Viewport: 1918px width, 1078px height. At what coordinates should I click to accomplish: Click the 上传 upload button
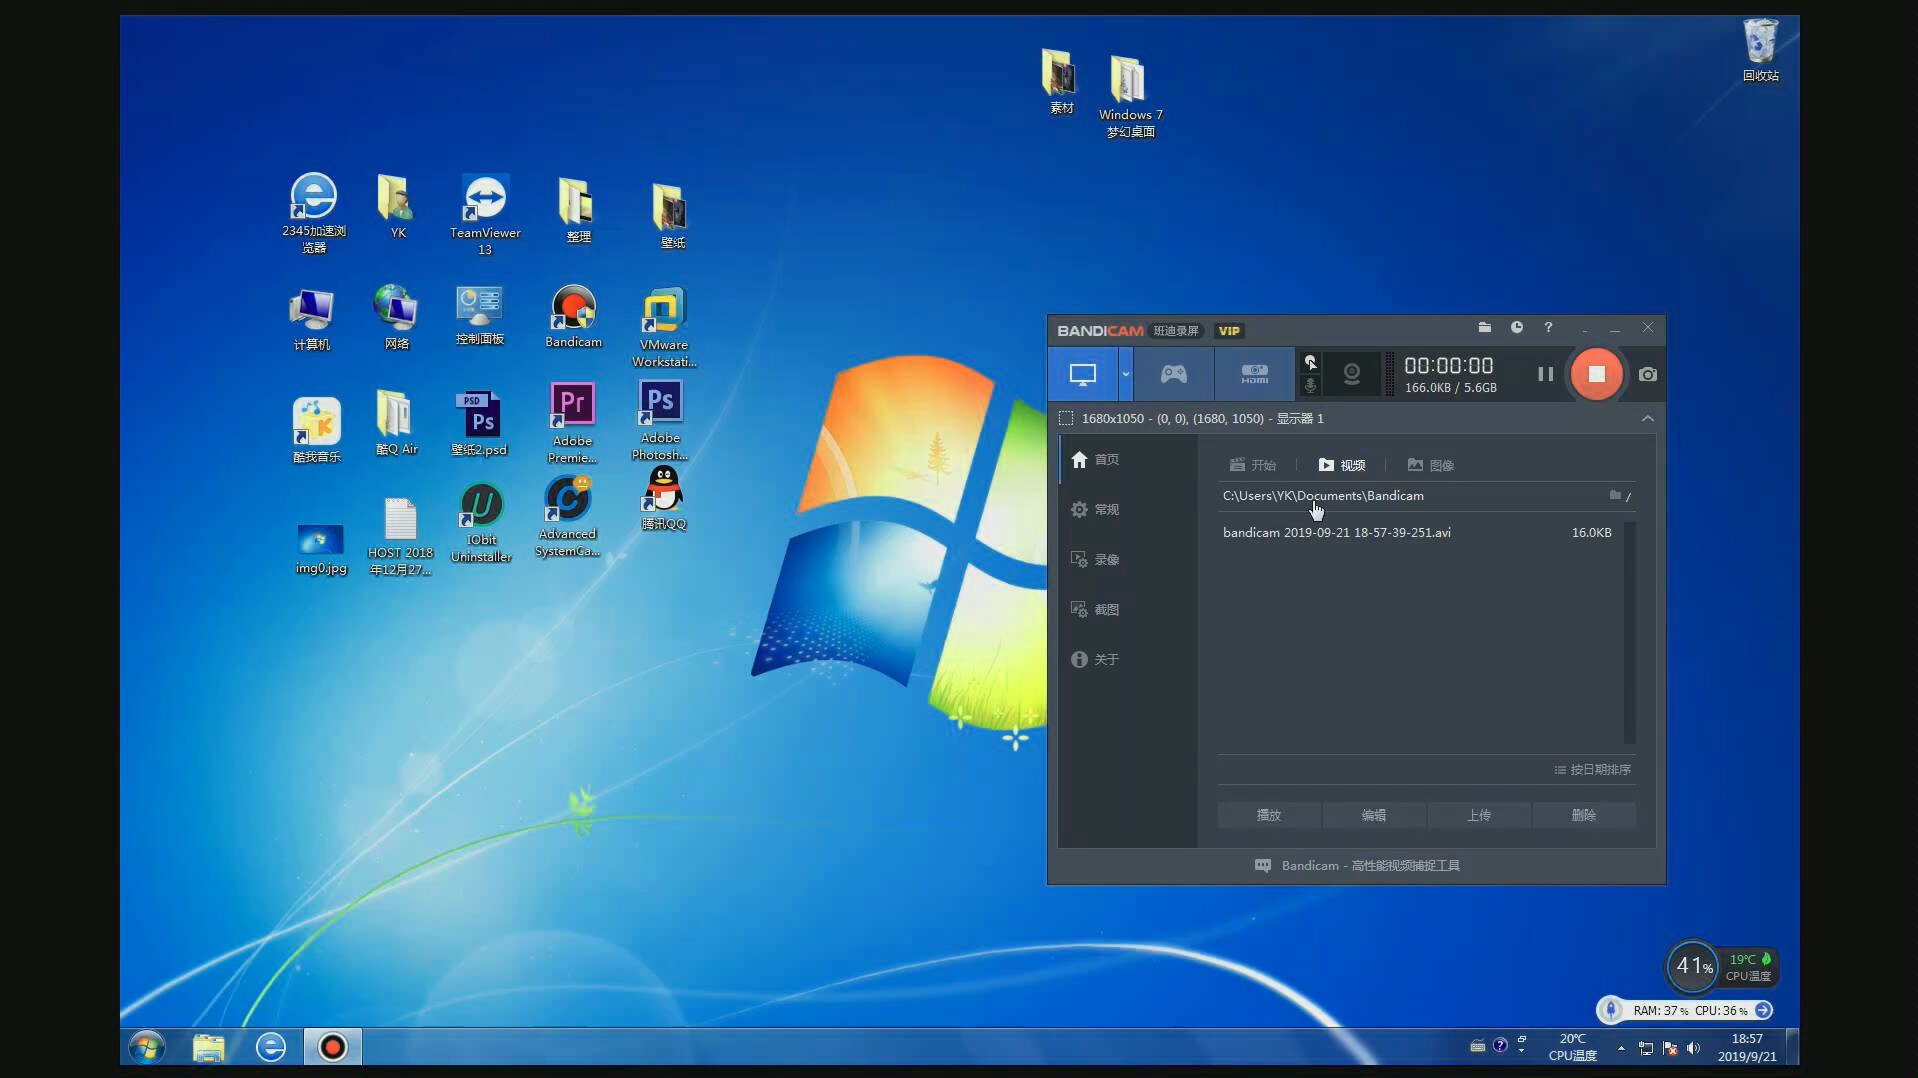coord(1479,815)
